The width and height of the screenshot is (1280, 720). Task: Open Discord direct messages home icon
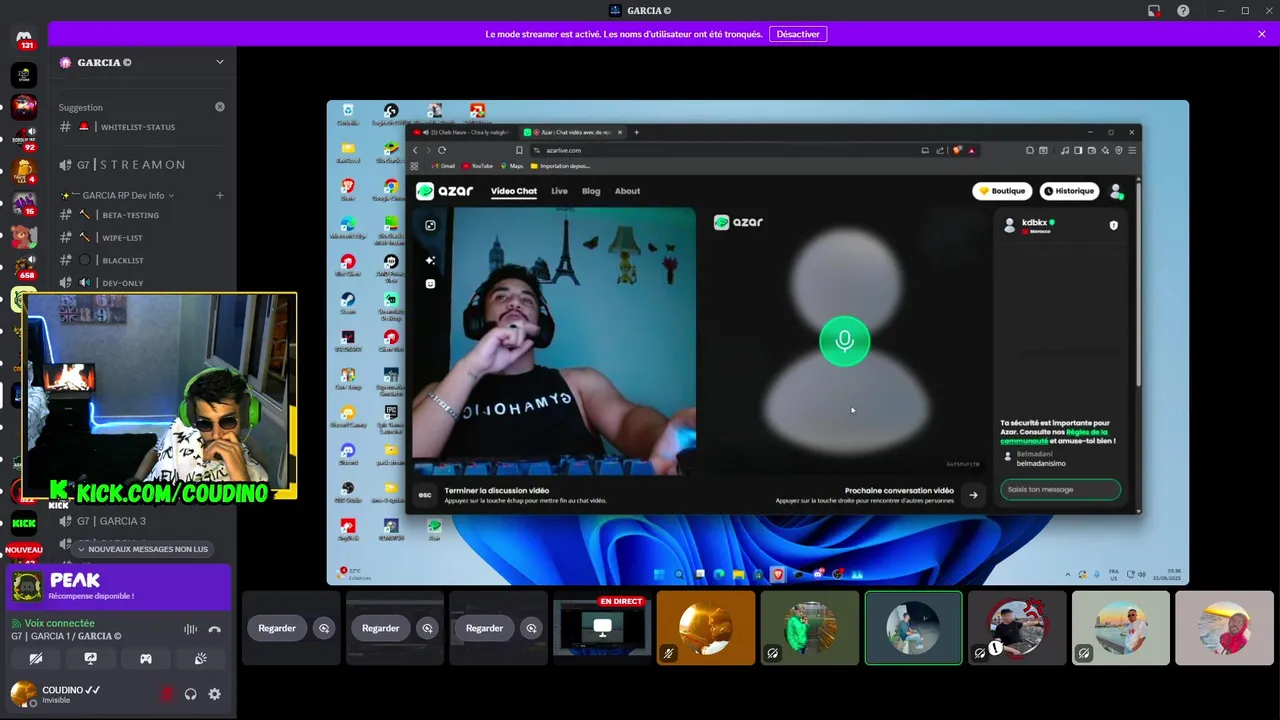coord(24,39)
